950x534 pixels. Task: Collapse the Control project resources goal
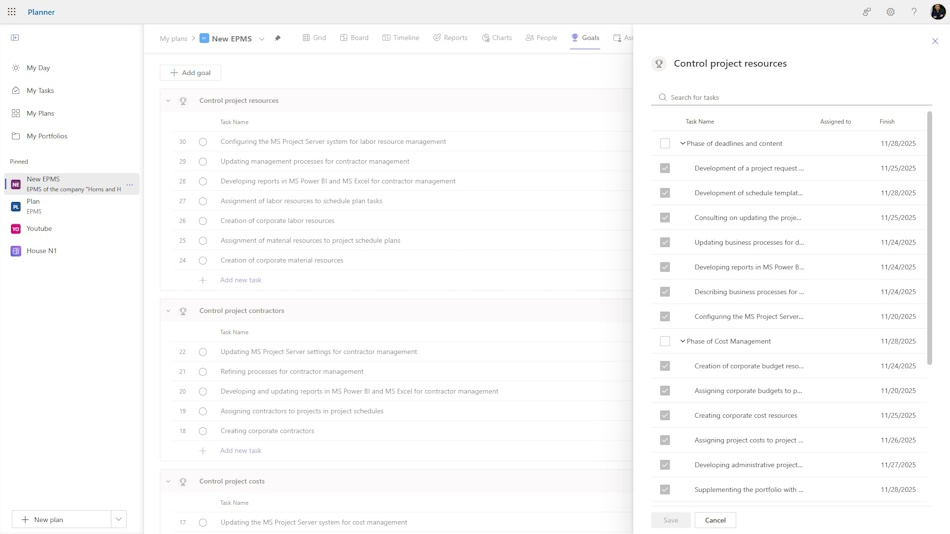pyautogui.click(x=168, y=101)
